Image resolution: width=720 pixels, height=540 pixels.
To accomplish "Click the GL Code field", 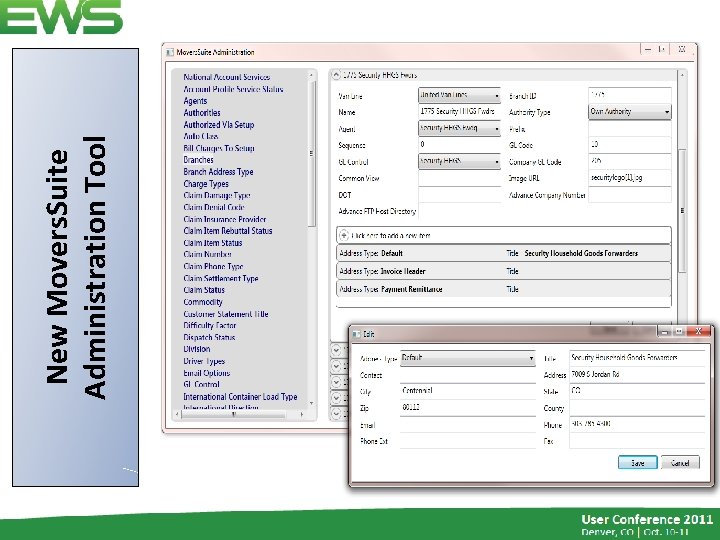I will [630, 145].
